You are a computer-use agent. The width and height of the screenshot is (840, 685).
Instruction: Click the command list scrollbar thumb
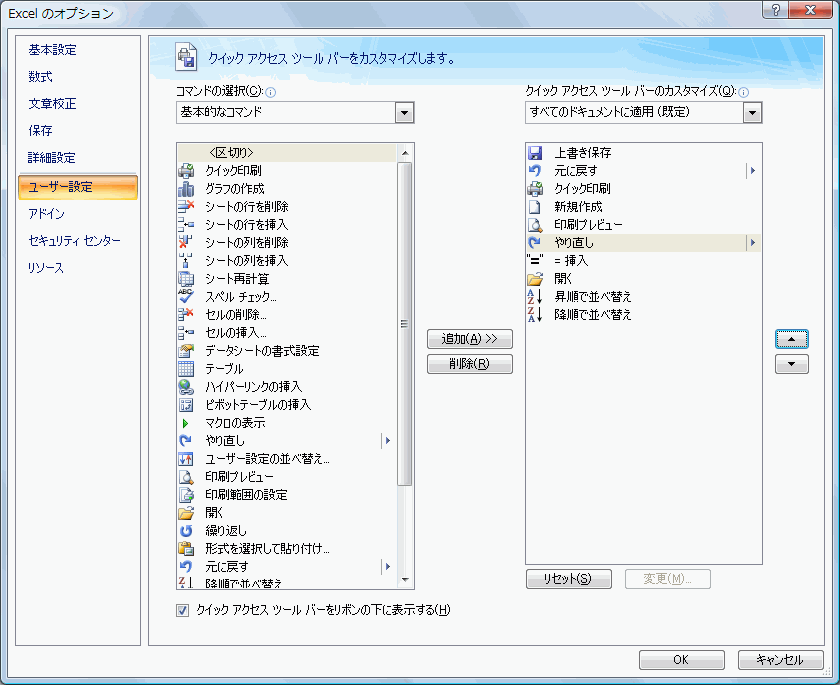coord(404,324)
